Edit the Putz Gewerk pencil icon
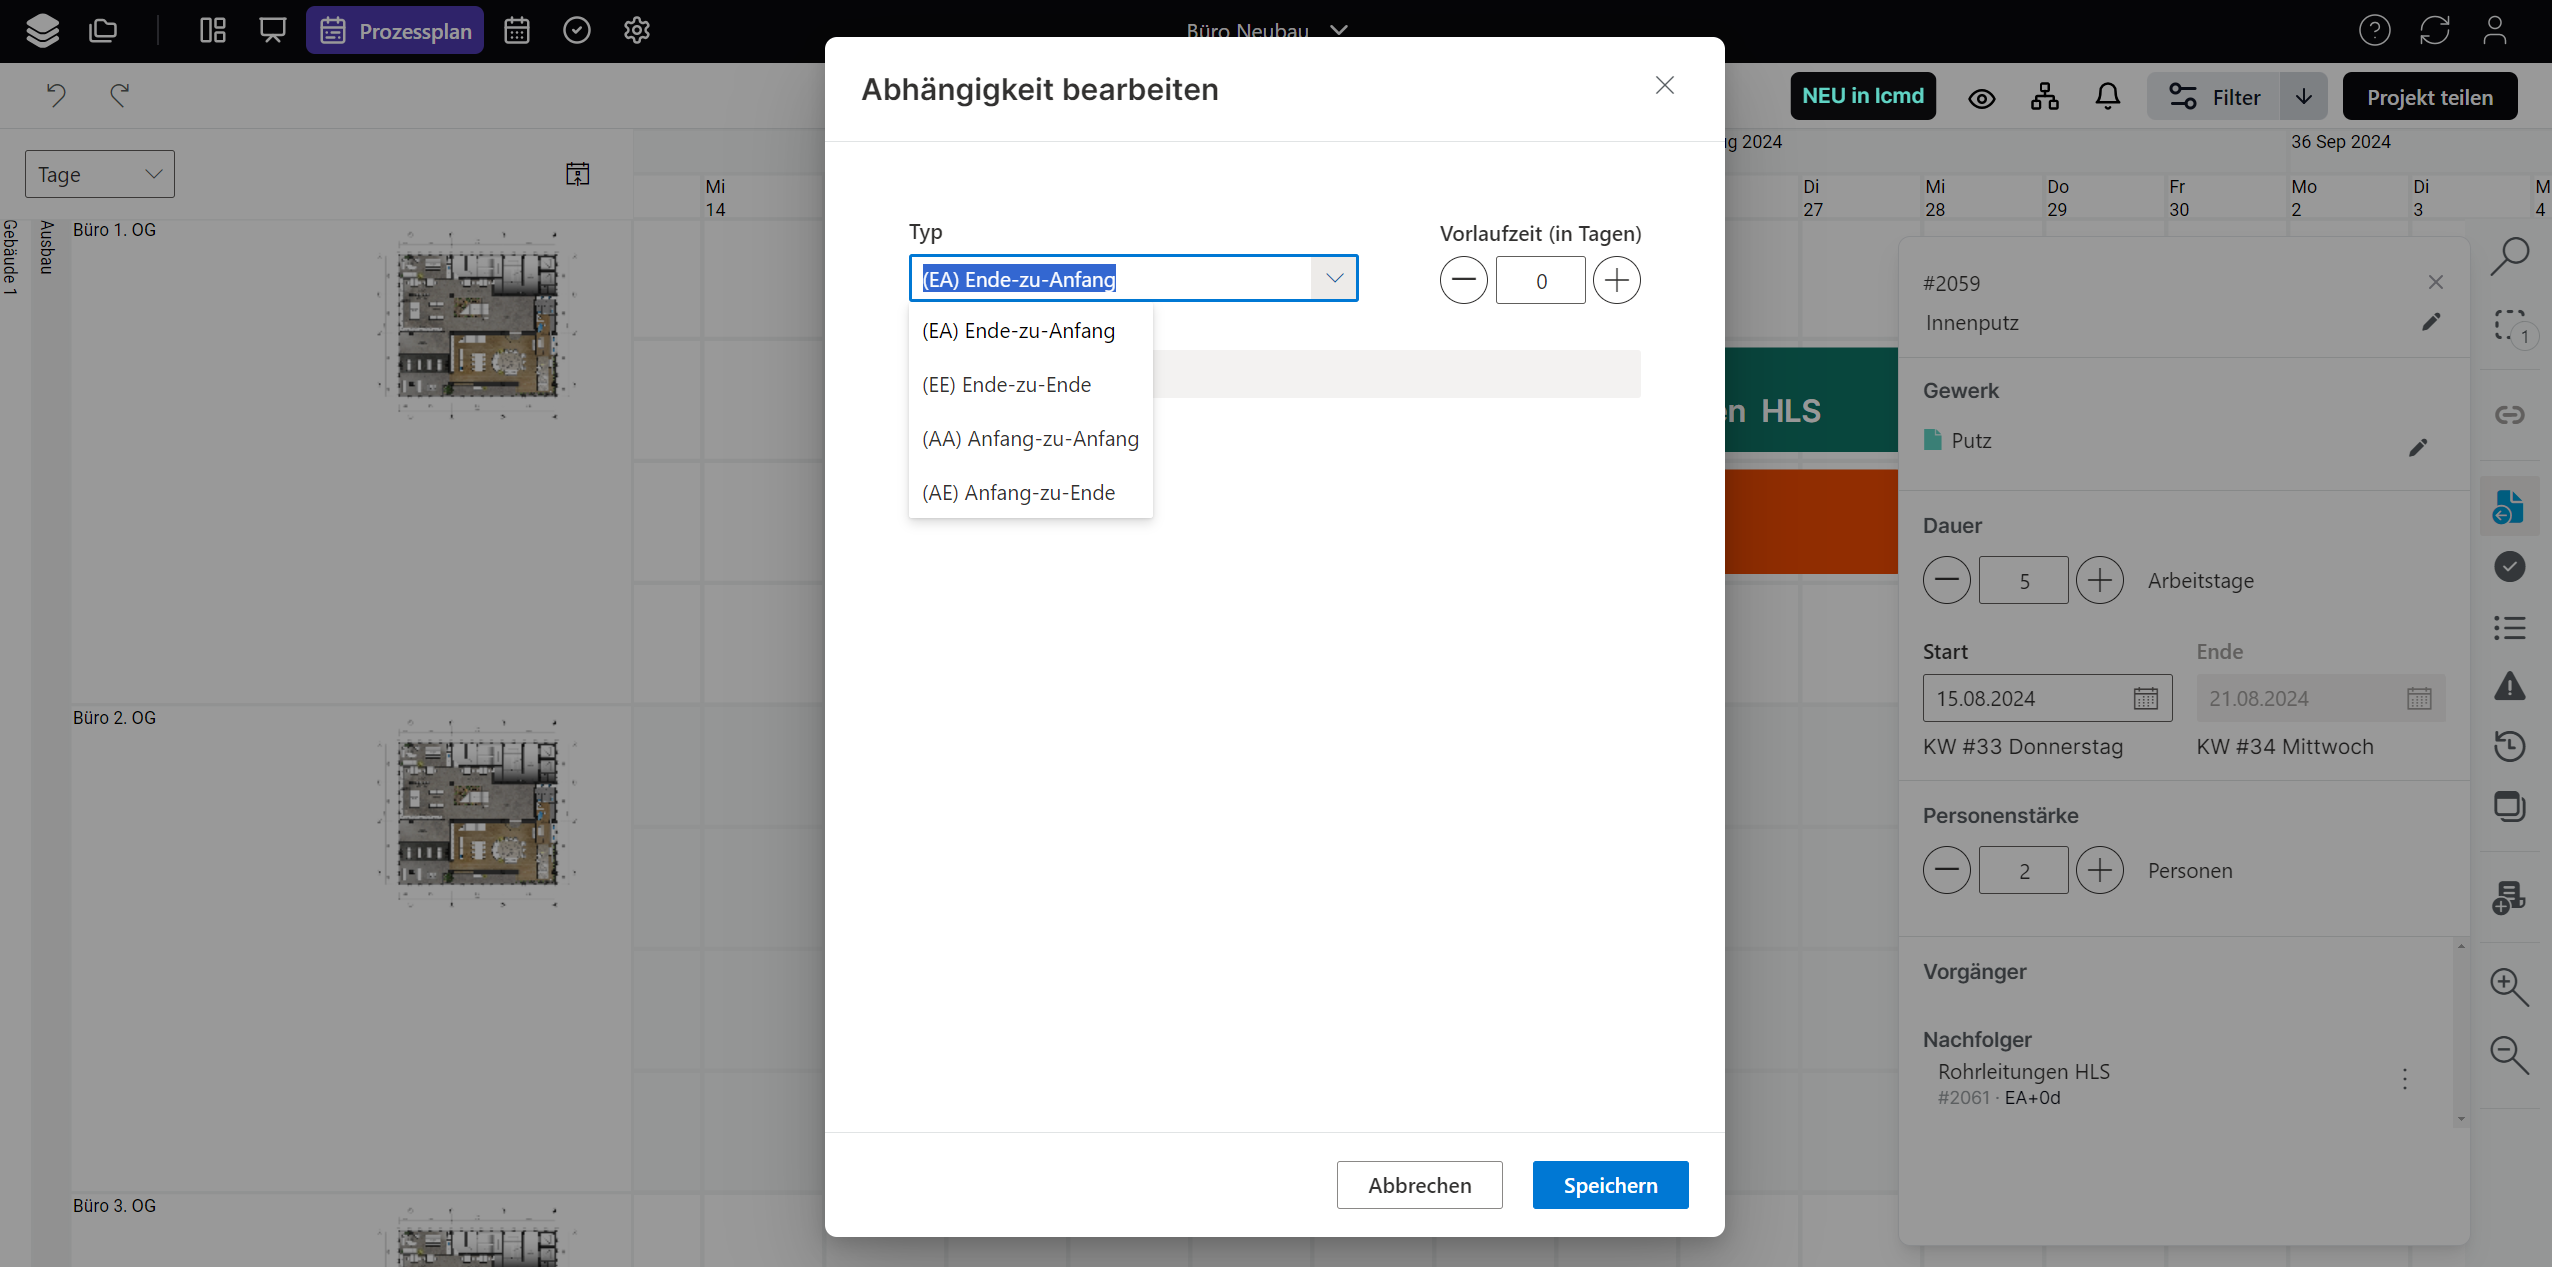 pos(2418,447)
